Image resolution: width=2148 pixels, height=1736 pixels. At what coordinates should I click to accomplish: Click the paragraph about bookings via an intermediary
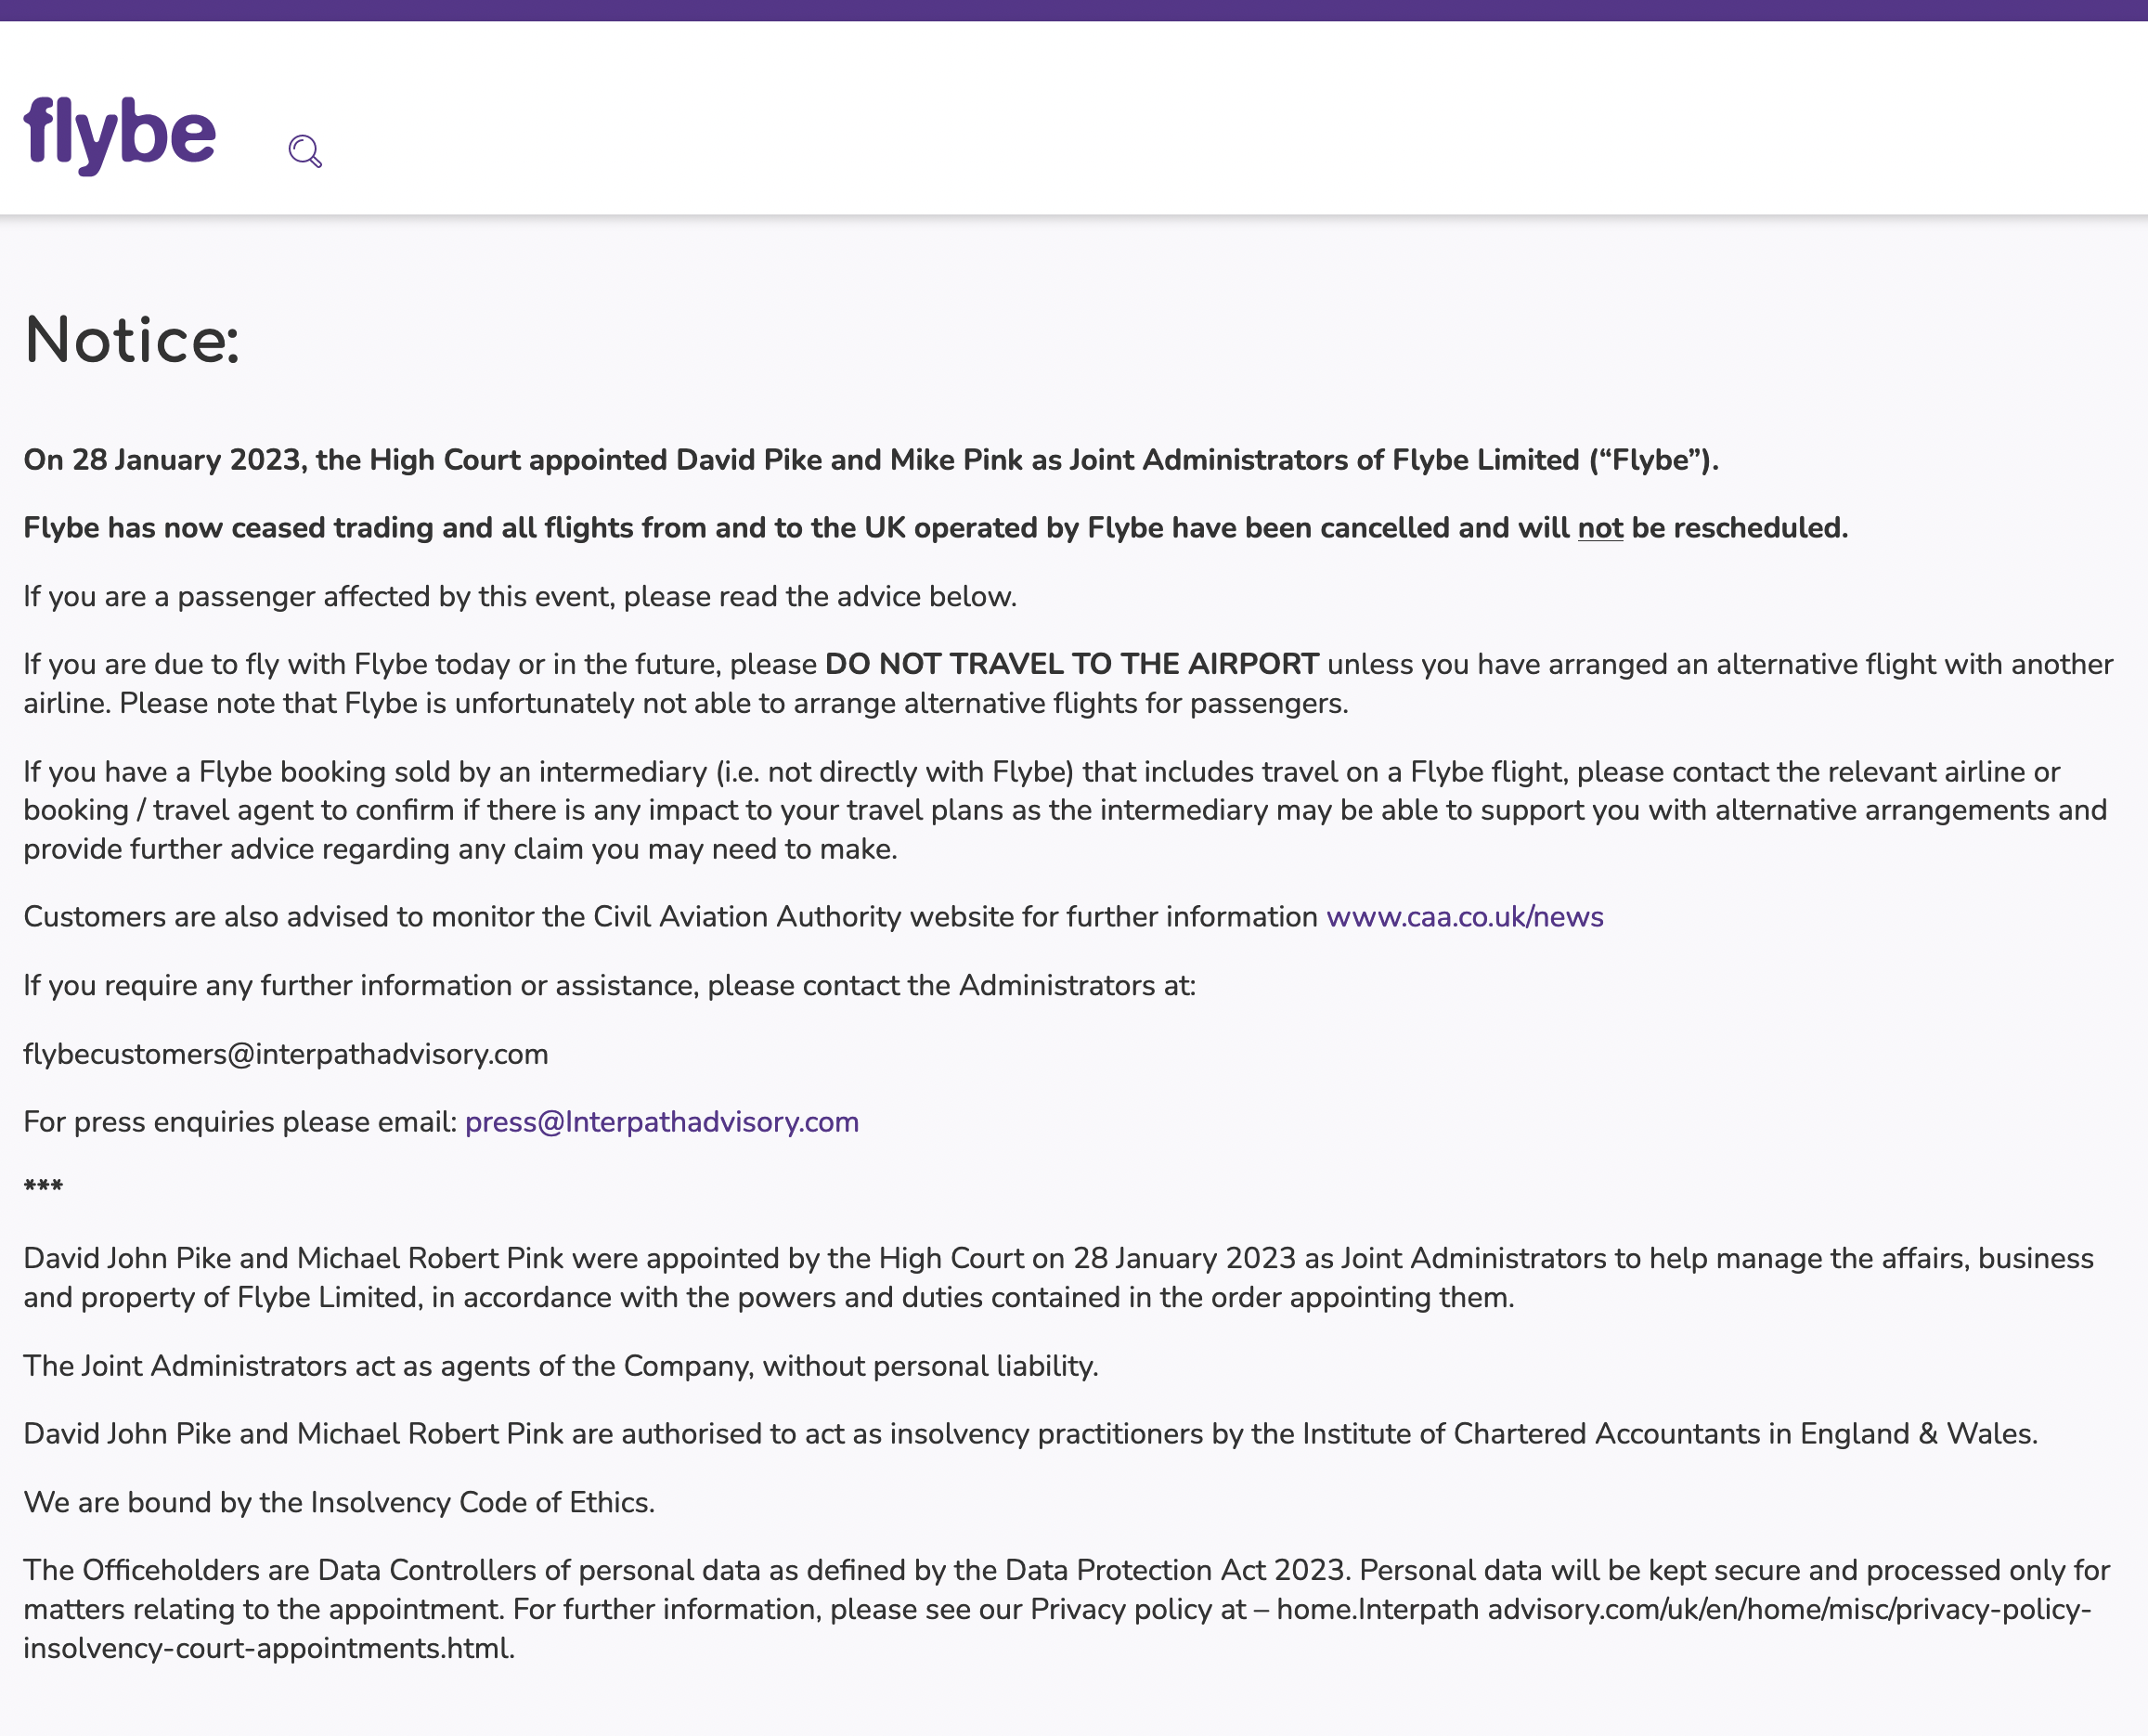1064,810
